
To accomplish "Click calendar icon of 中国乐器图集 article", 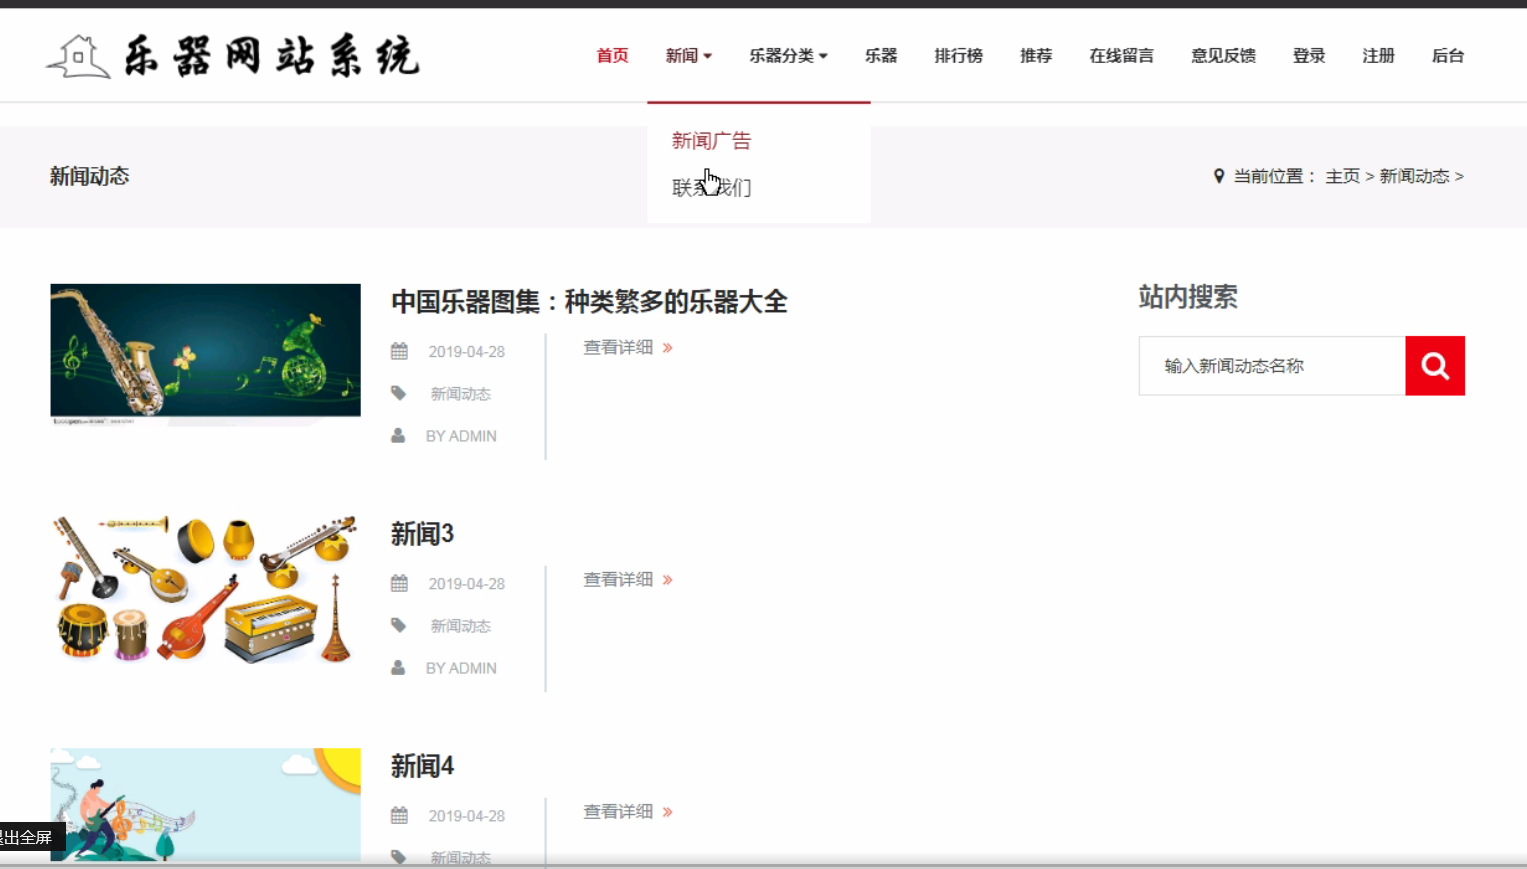I will tap(399, 351).
